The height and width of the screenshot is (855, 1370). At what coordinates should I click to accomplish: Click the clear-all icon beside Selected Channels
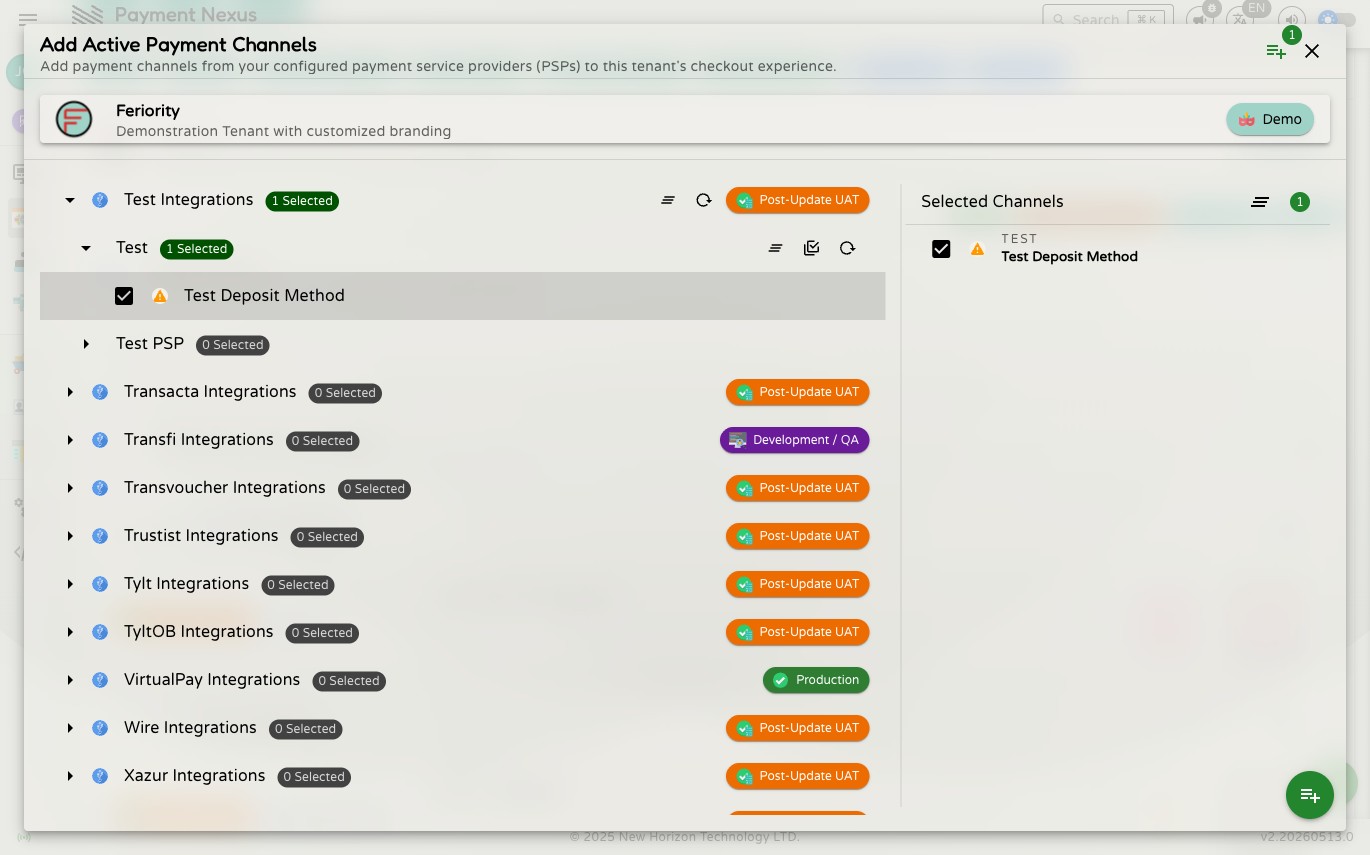(x=1260, y=202)
